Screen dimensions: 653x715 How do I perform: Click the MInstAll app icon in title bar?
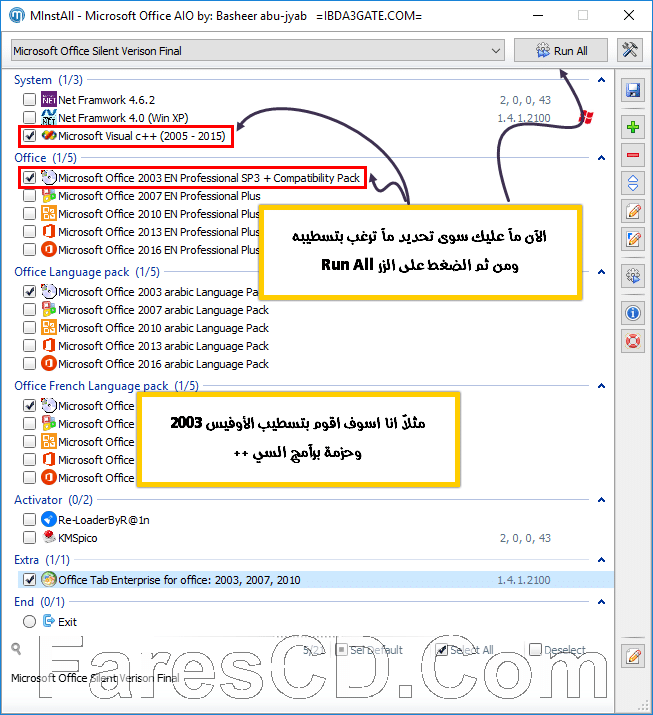(x=17, y=16)
